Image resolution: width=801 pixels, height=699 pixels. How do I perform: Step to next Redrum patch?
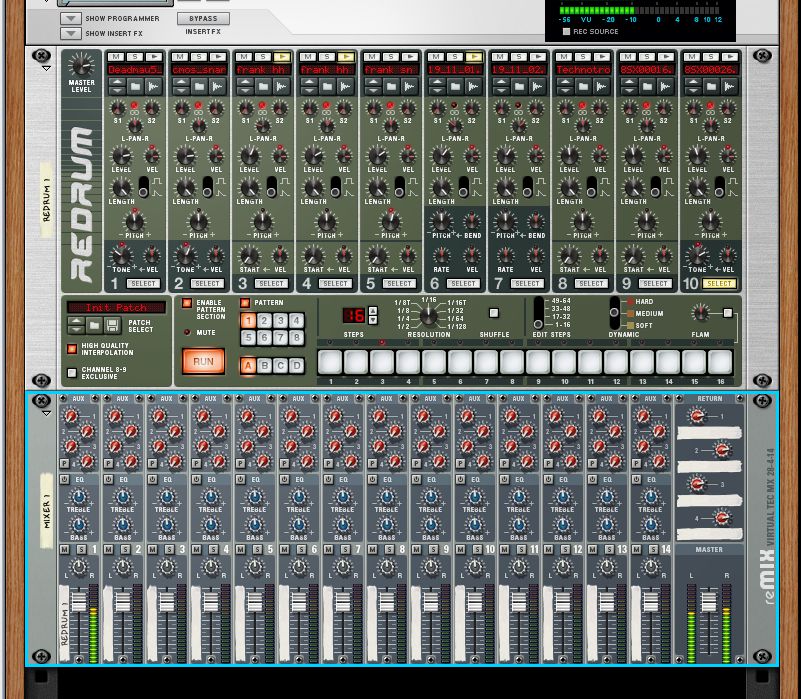[76, 329]
